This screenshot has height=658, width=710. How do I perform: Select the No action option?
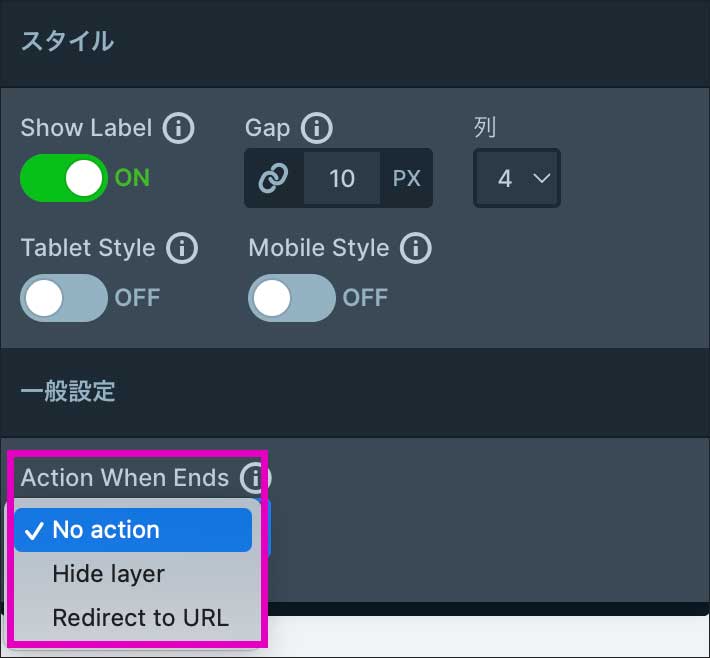(x=133, y=530)
